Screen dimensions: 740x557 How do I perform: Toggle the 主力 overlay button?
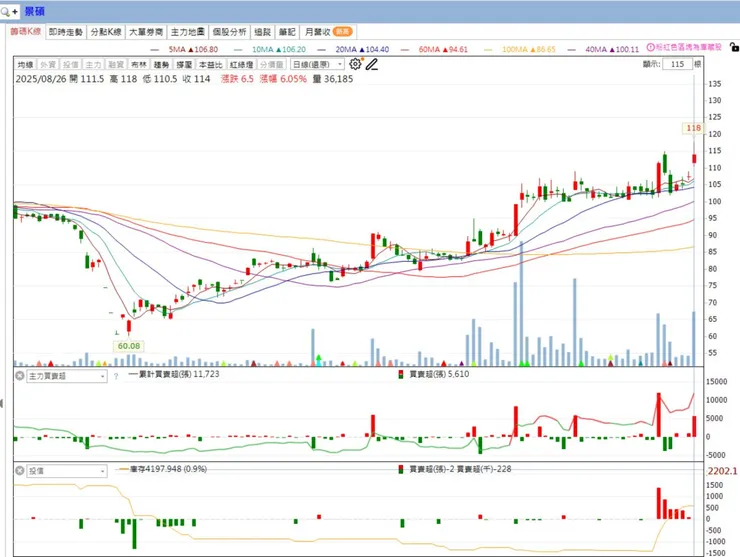click(93, 65)
